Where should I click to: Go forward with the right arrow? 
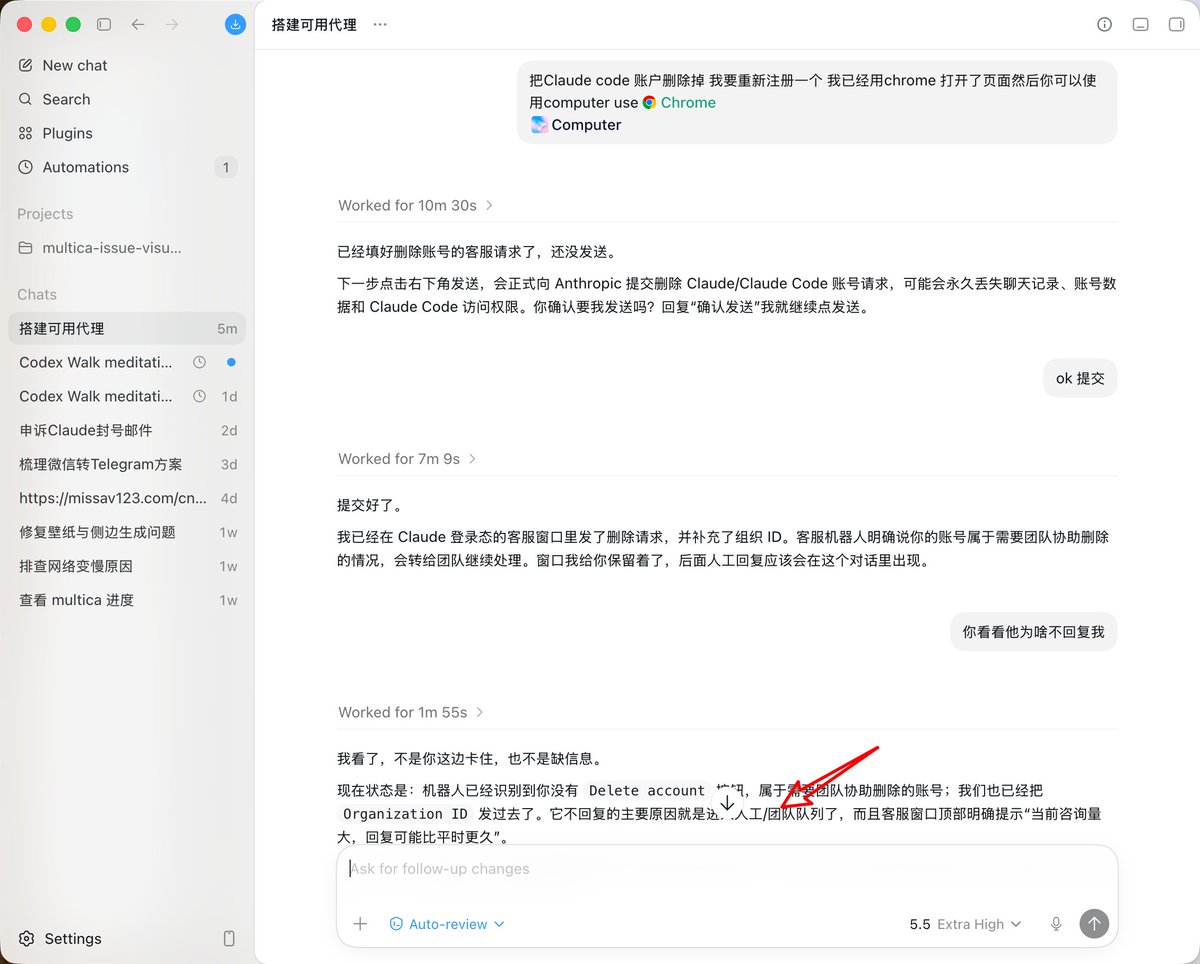[172, 24]
